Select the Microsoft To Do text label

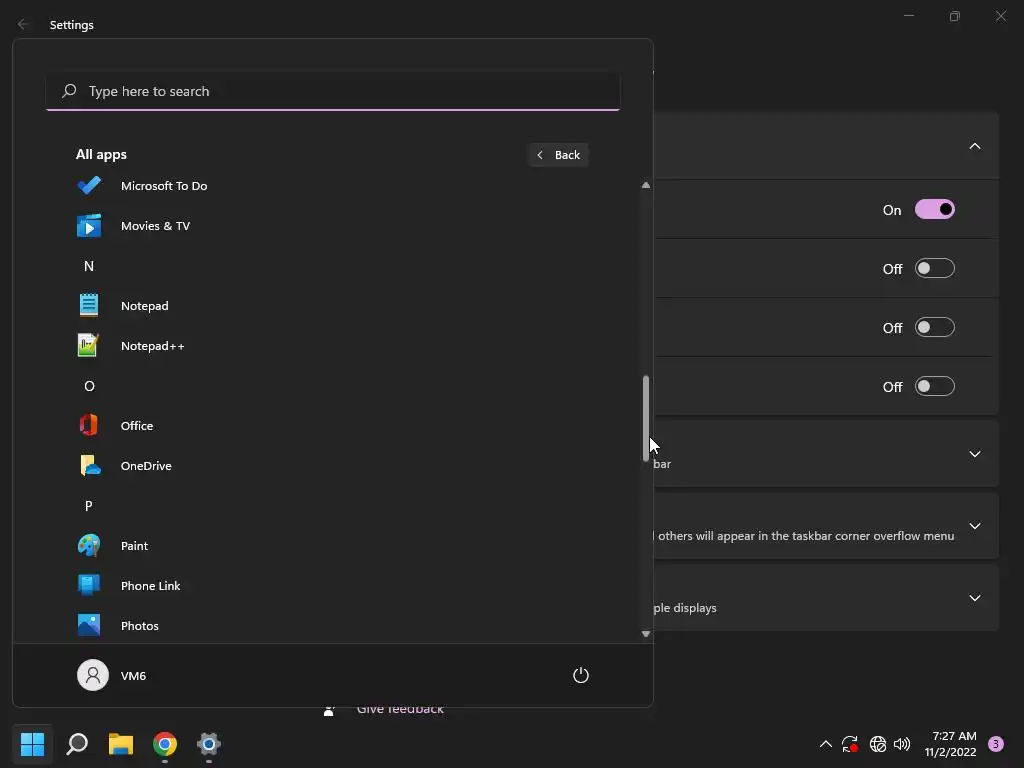(164, 185)
